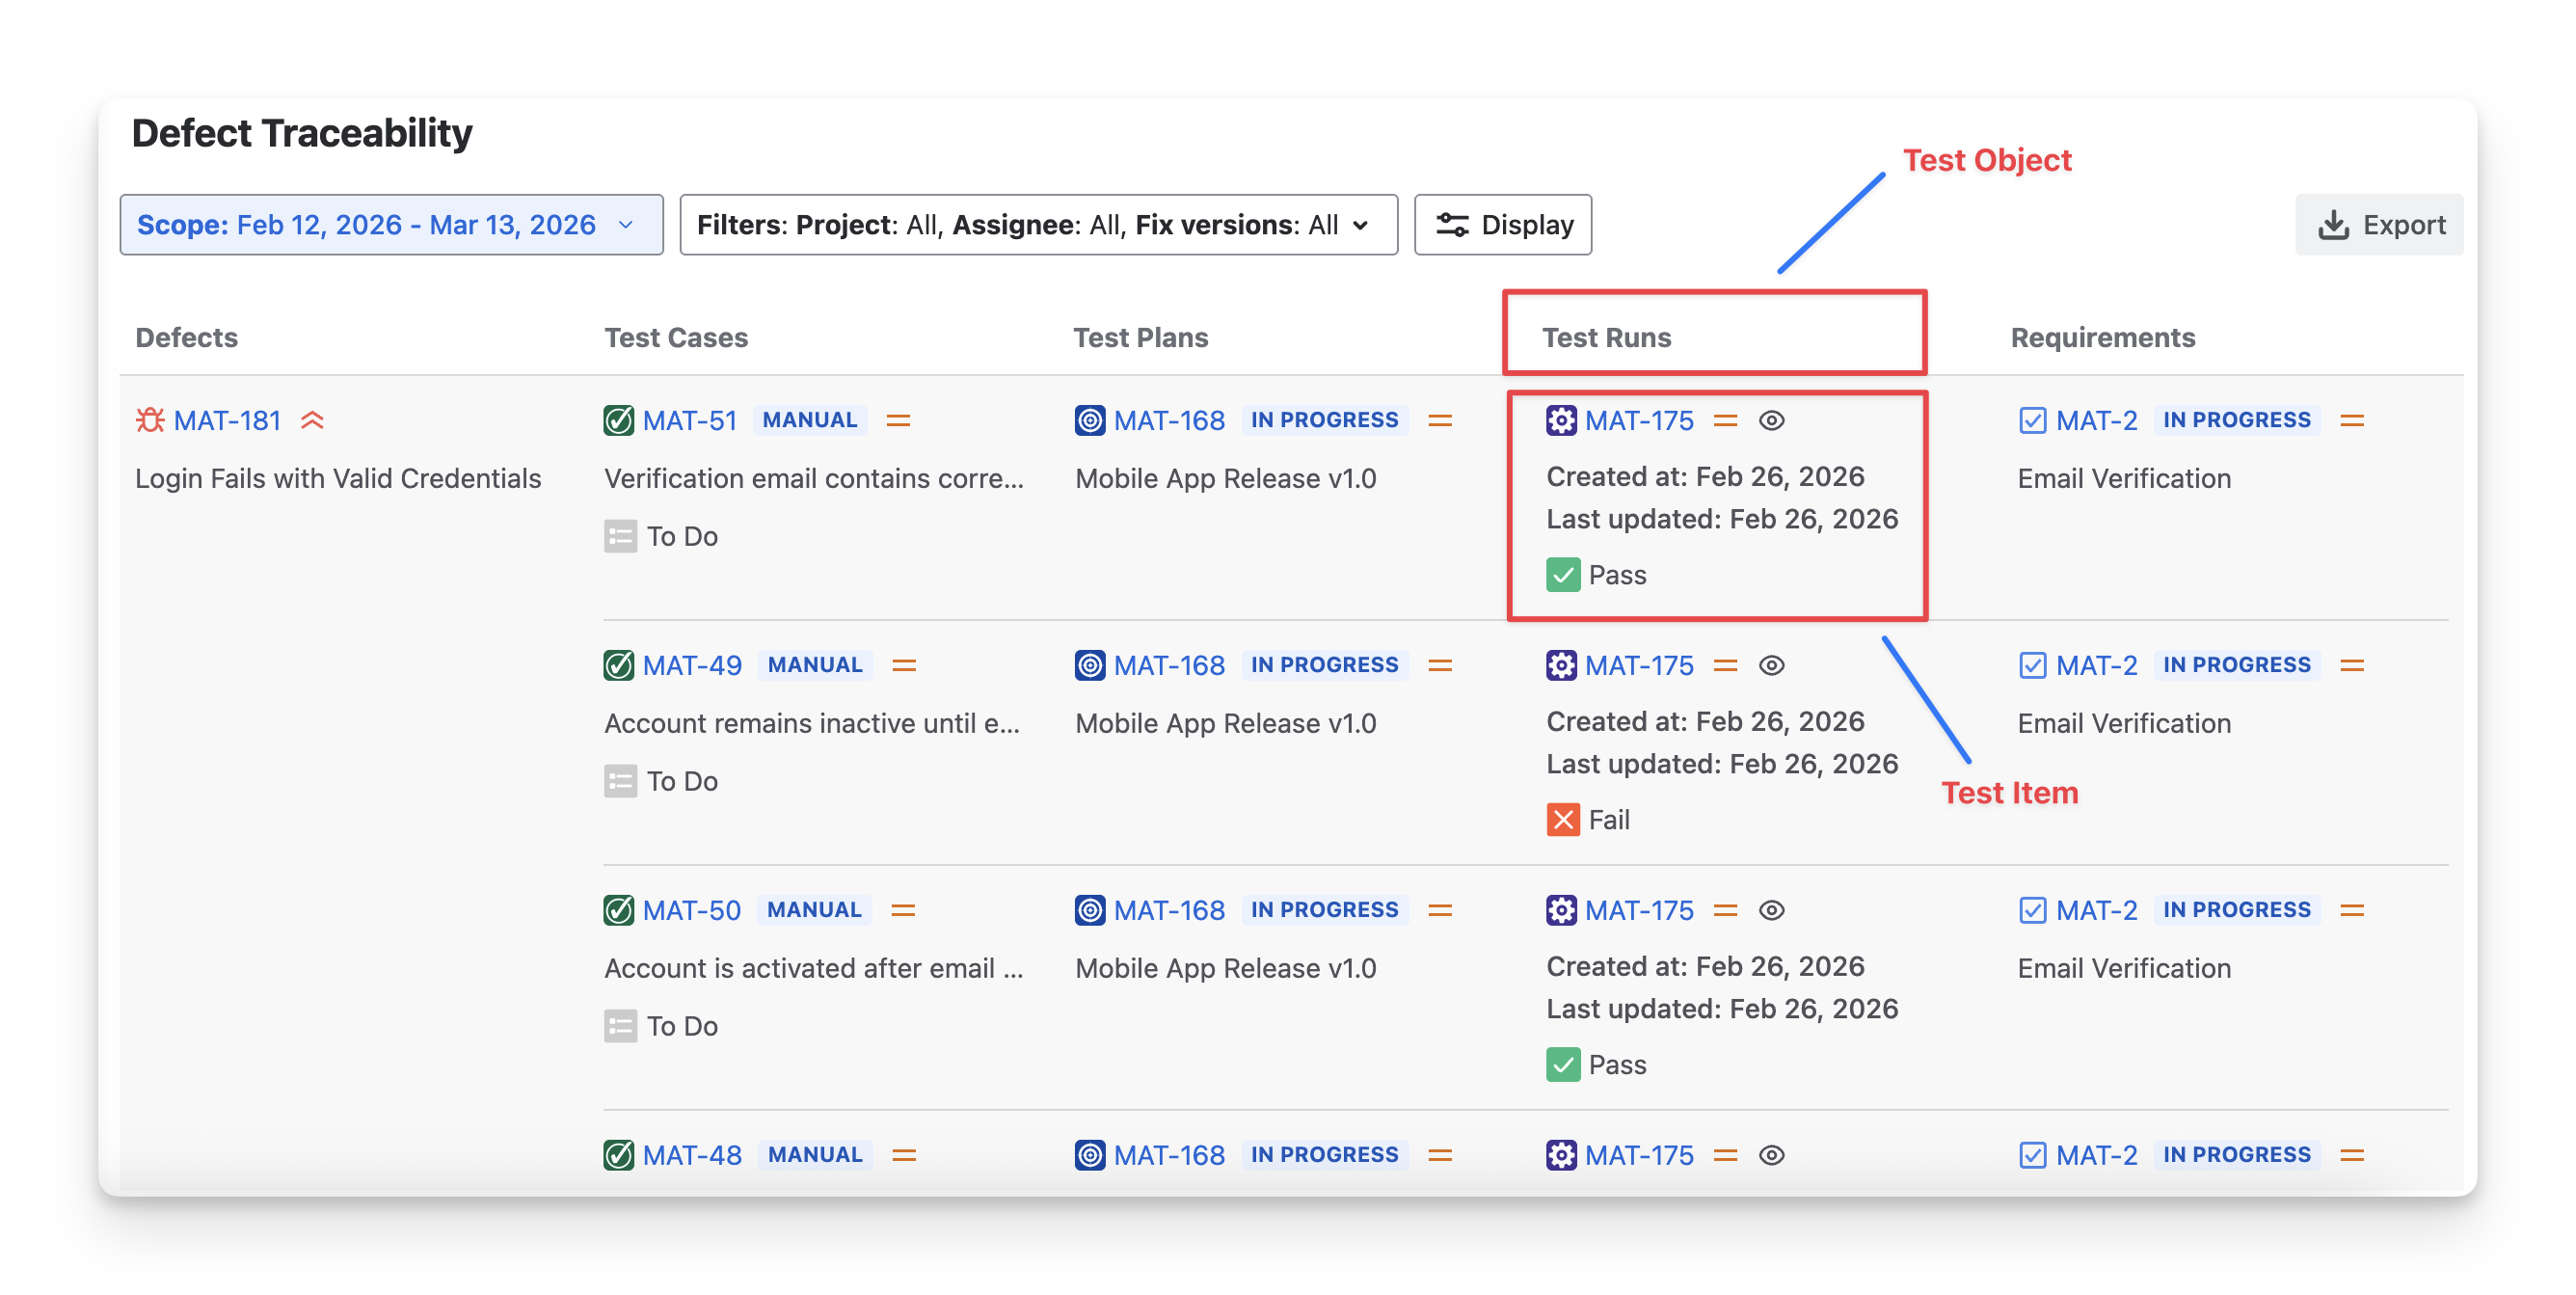Click the To Do status icon under MAT-49

pos(620,781)
